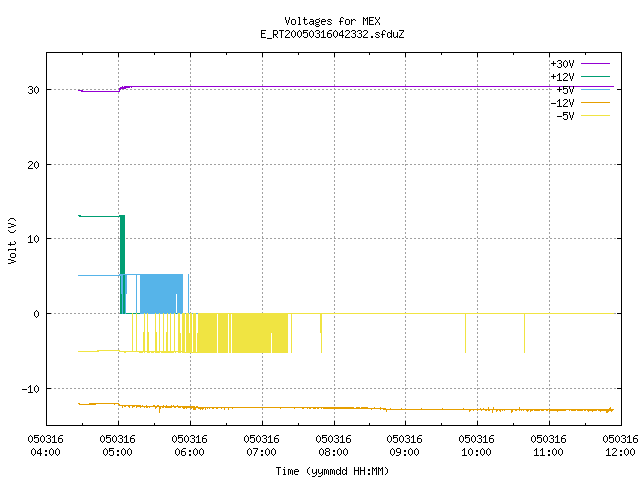Click the y-axis tick label -10

31,389
